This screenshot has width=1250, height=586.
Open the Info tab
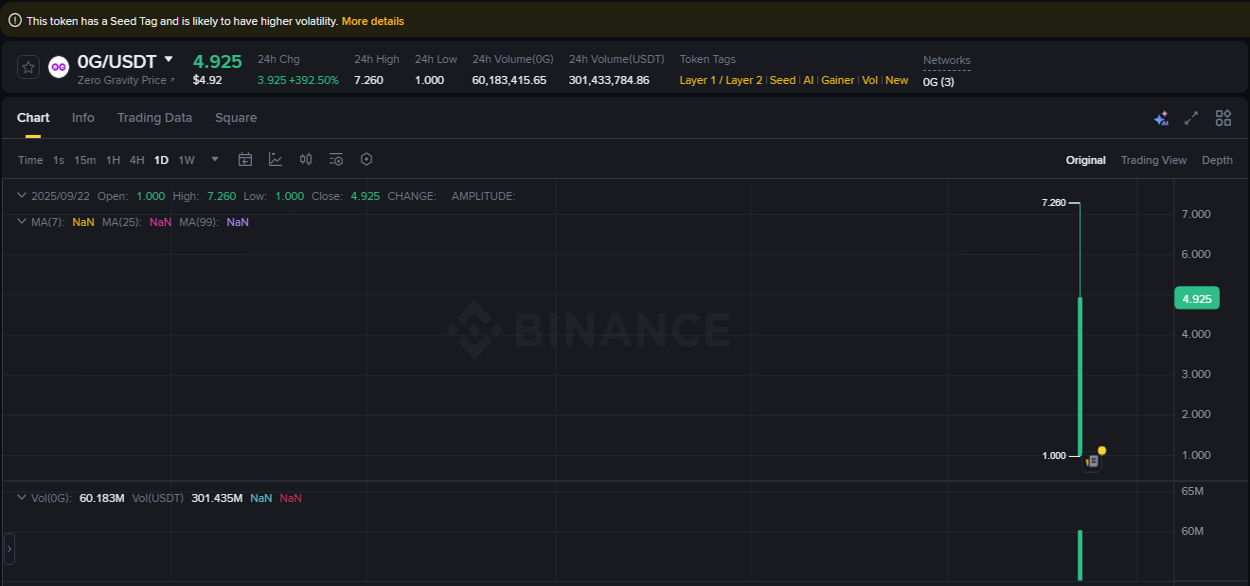[83, 117]
